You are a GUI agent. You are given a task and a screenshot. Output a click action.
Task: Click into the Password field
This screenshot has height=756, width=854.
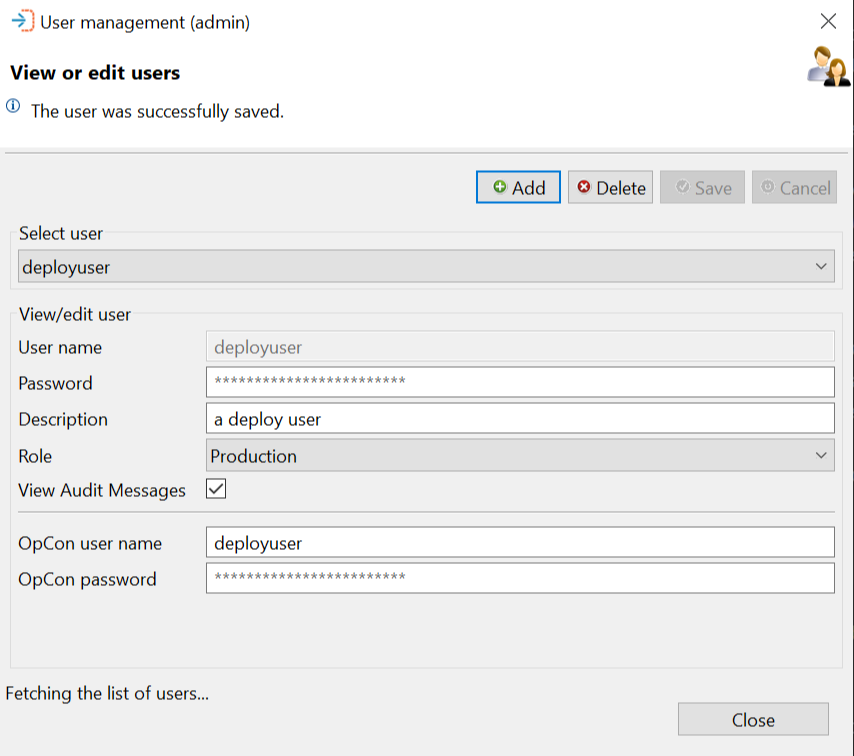coord(520,382)
